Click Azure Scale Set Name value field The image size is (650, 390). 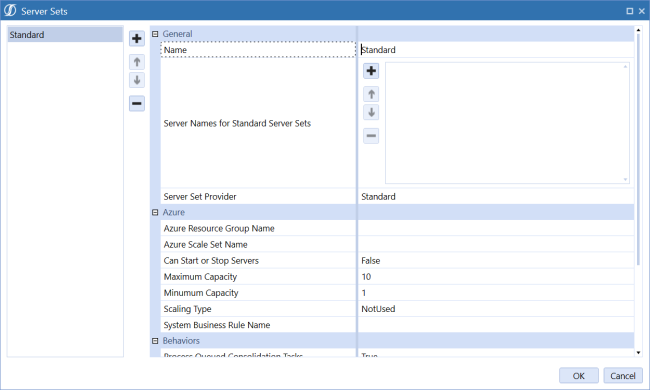496,245
